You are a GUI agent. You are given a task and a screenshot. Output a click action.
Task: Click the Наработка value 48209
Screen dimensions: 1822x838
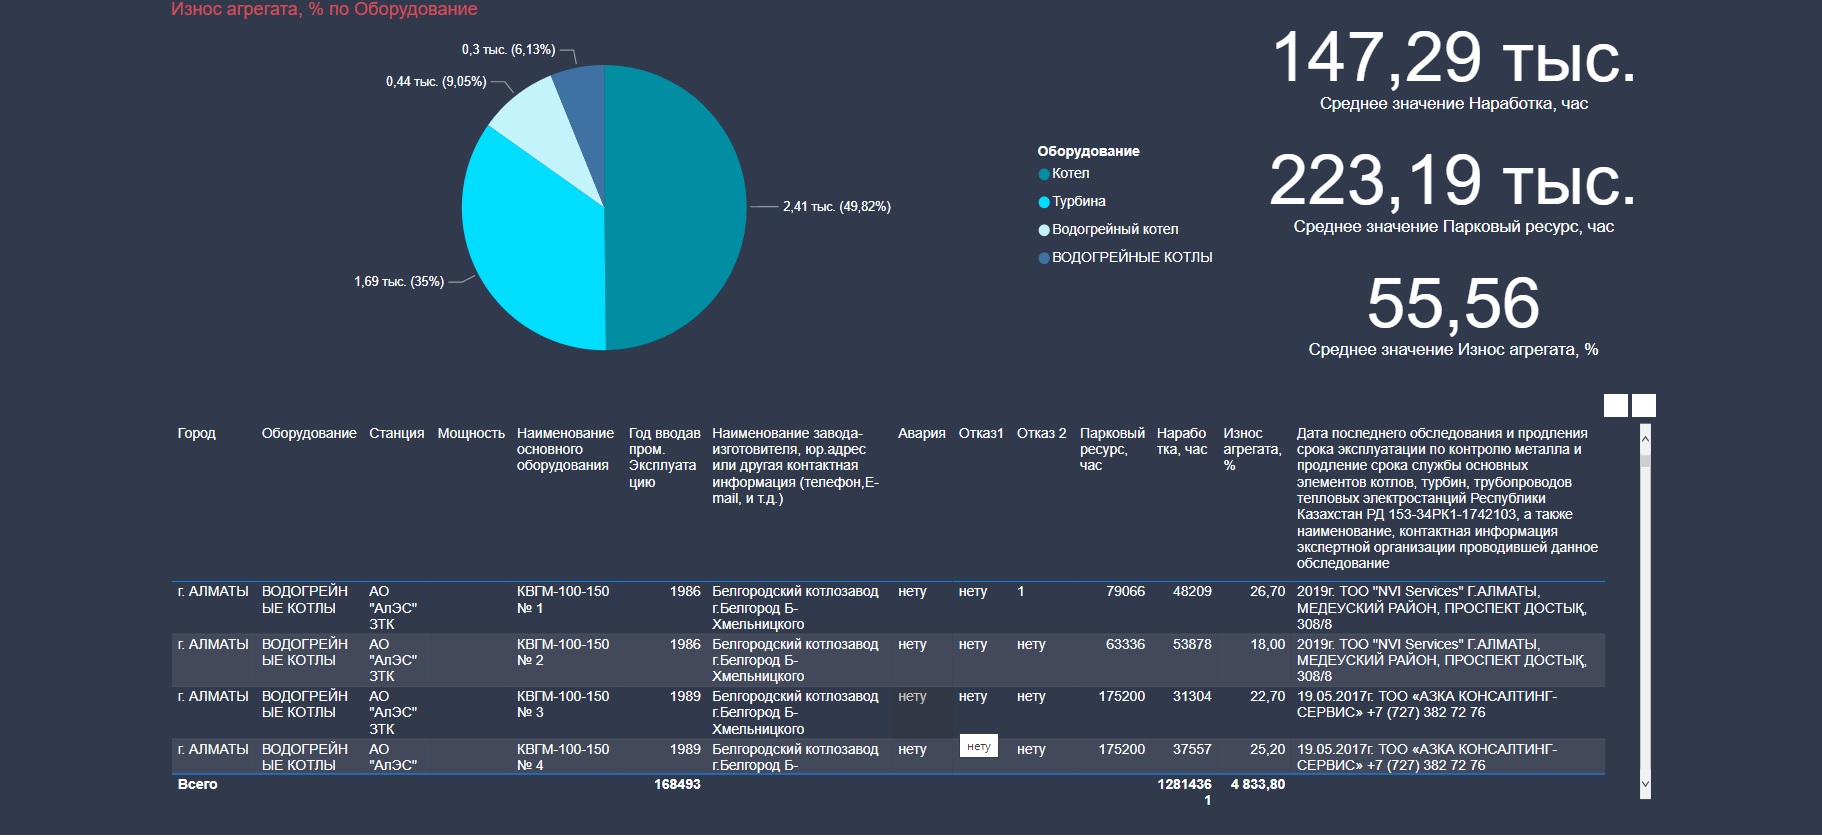(1192, 591)
